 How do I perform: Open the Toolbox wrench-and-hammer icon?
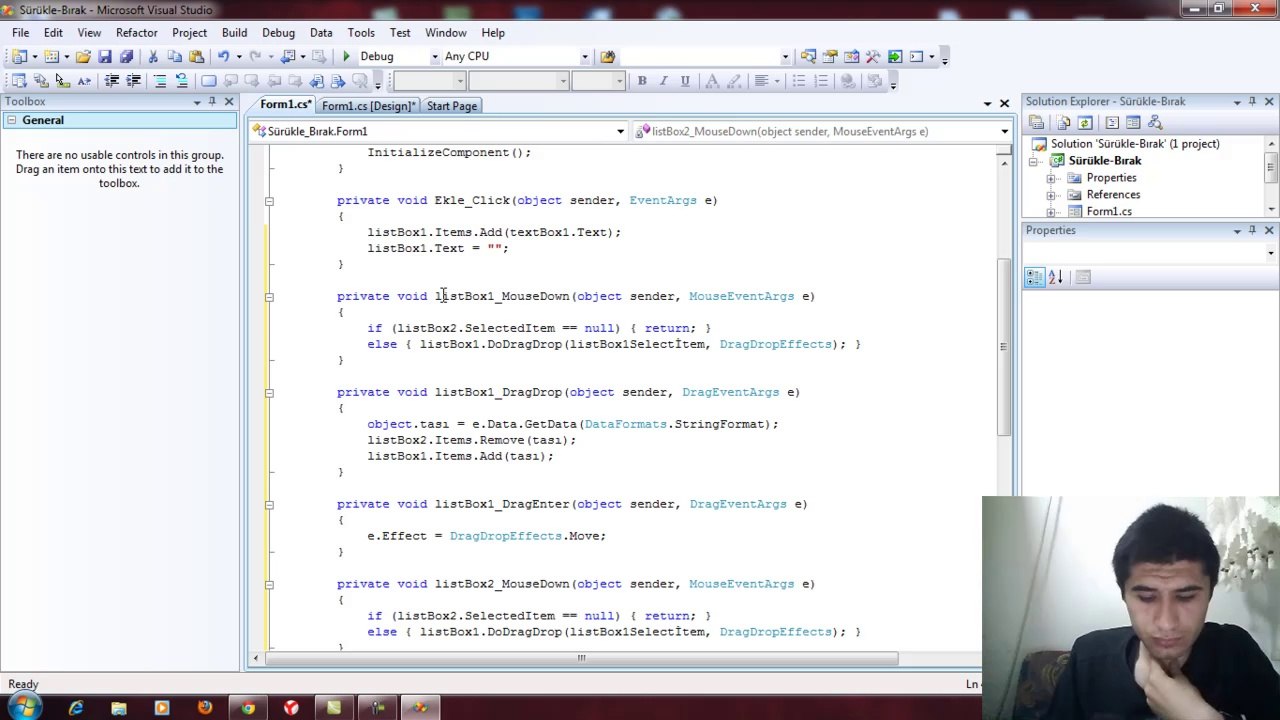tap(873, 57)
